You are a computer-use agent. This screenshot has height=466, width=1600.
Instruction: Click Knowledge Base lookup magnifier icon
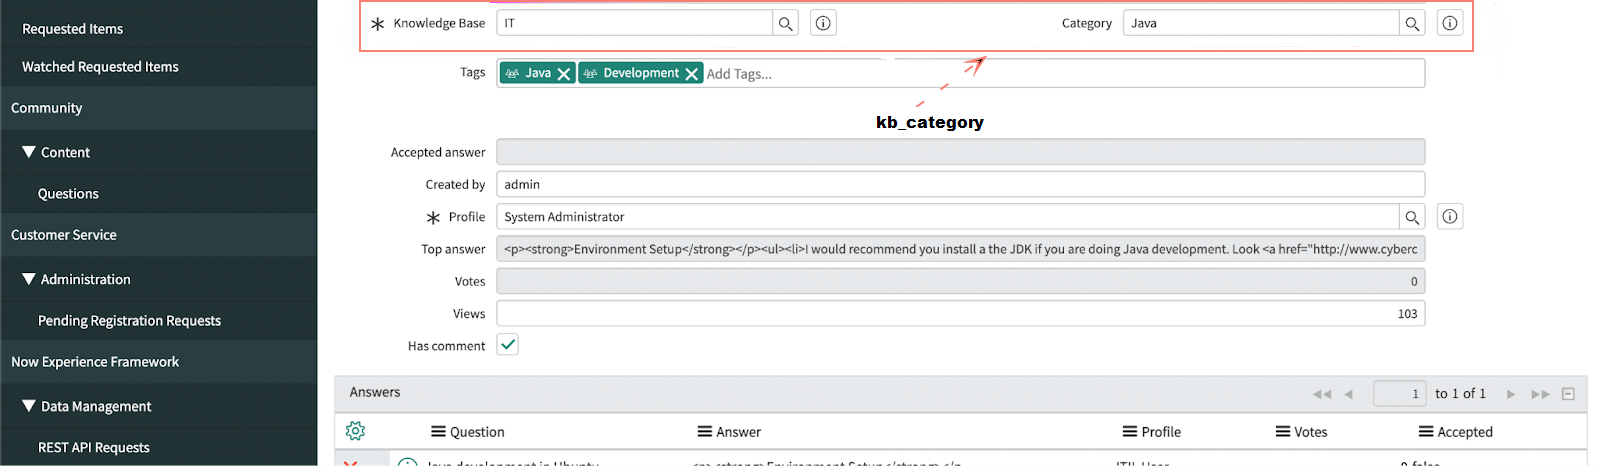[x=786, y=24]
